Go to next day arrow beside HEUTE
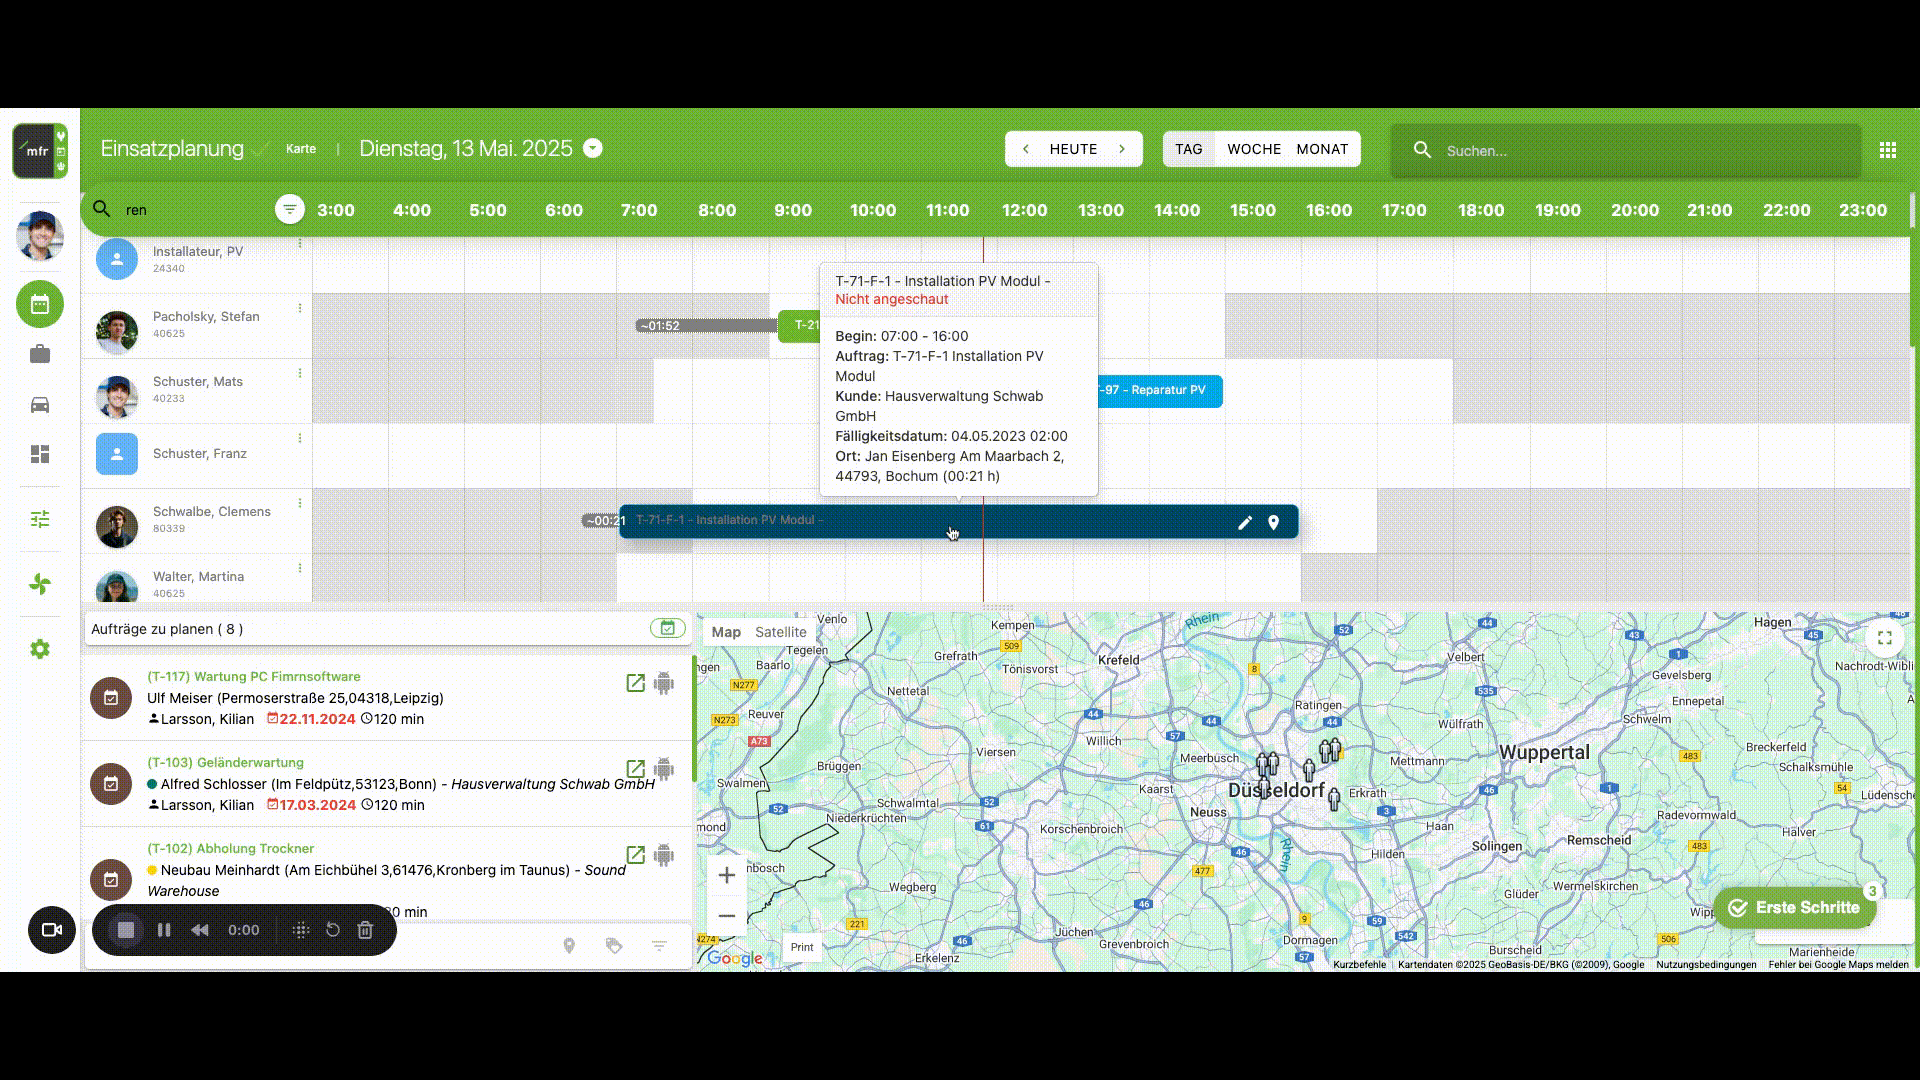The width and height of the screenshot is (1920, 1080). coord(1122,149)
